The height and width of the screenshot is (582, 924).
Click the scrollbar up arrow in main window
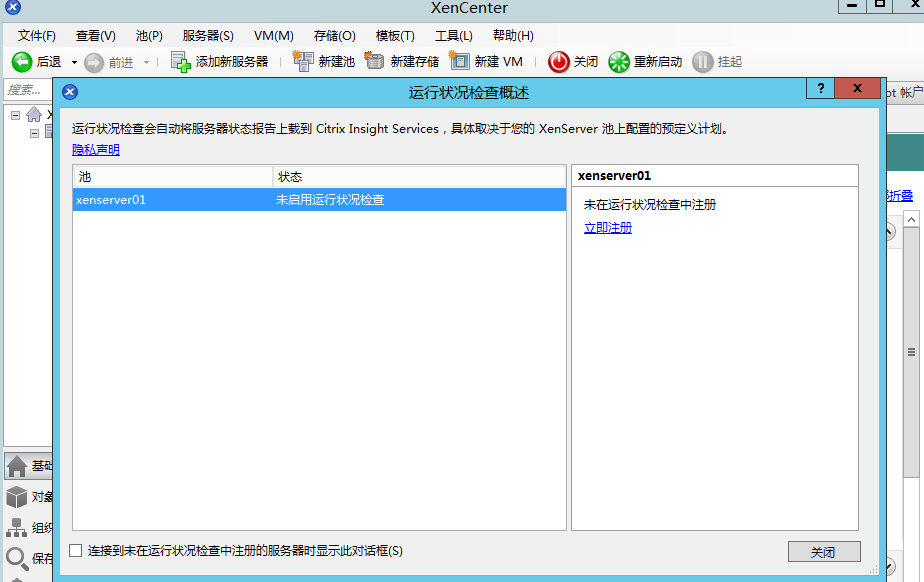pos(911,220)
